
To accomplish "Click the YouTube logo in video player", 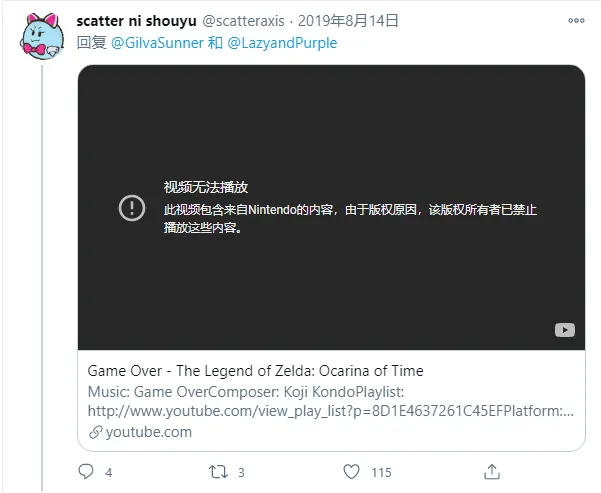I will pyautogui.click(x=565, y=330).
